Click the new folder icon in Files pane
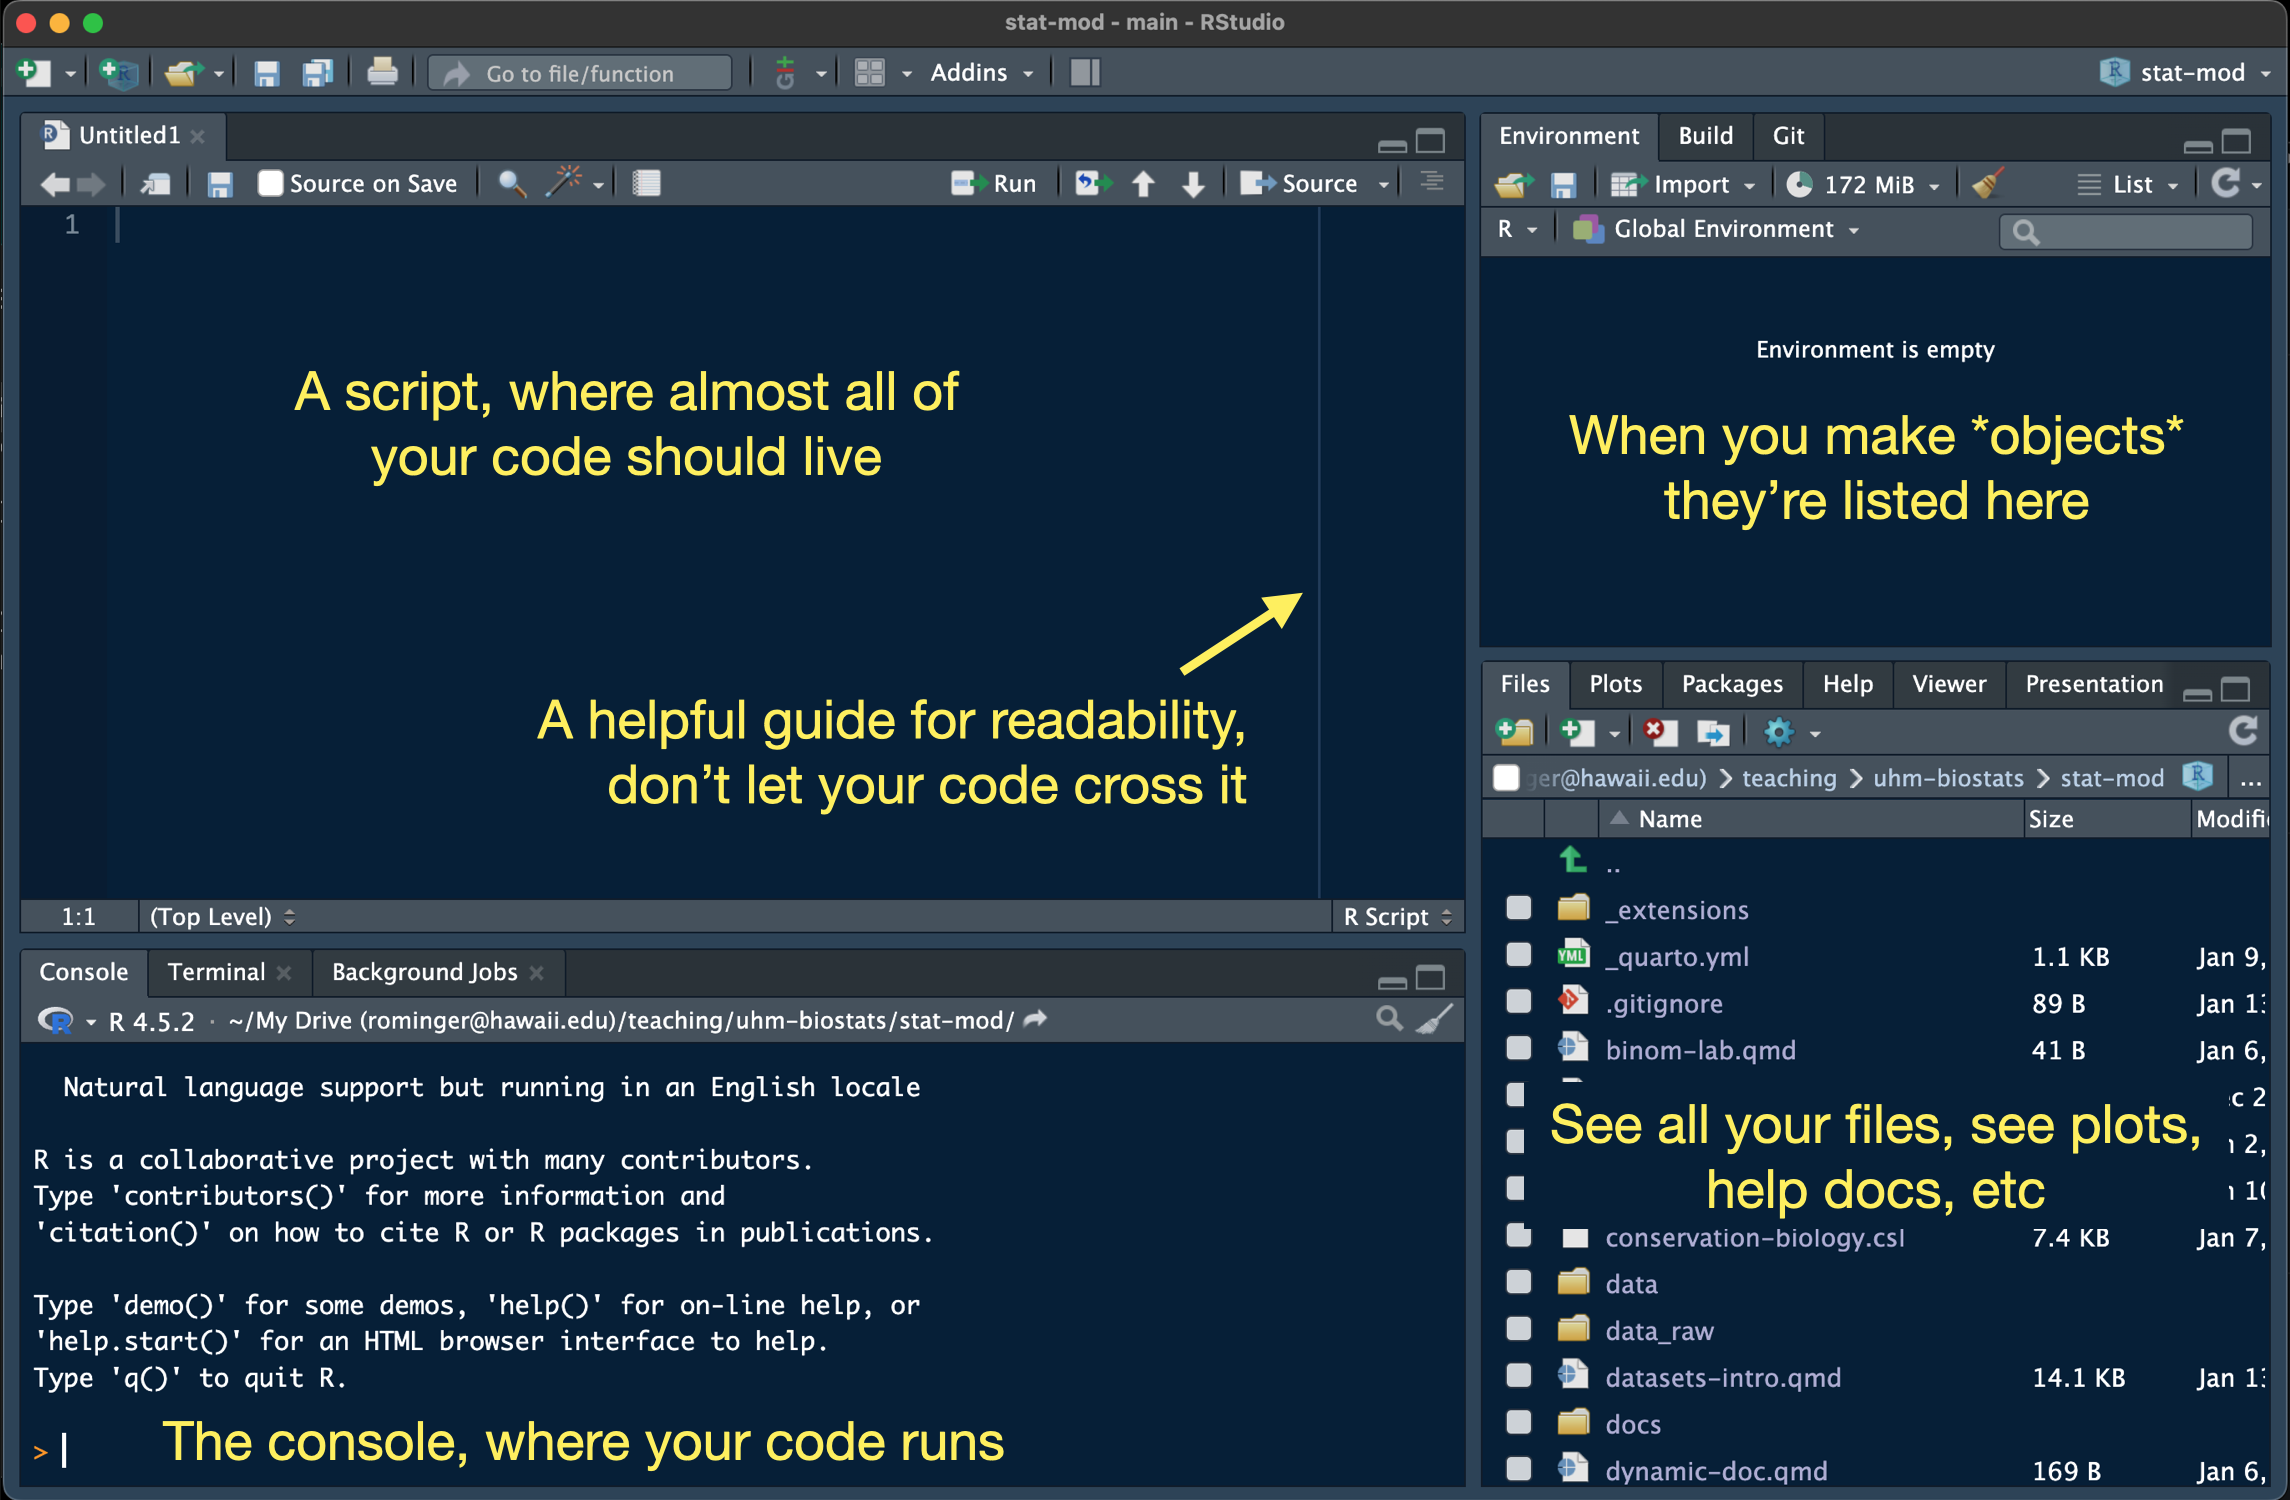Screen dimensions: 2290x1500 [1515, 732]
